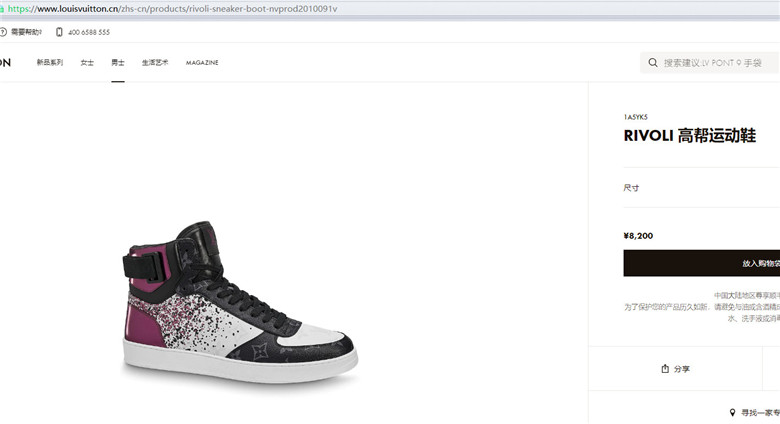This screenshot has width=780, height=424.
Task: Click the 寻找一家专卖店 store finder link
Action: (761, 413)
